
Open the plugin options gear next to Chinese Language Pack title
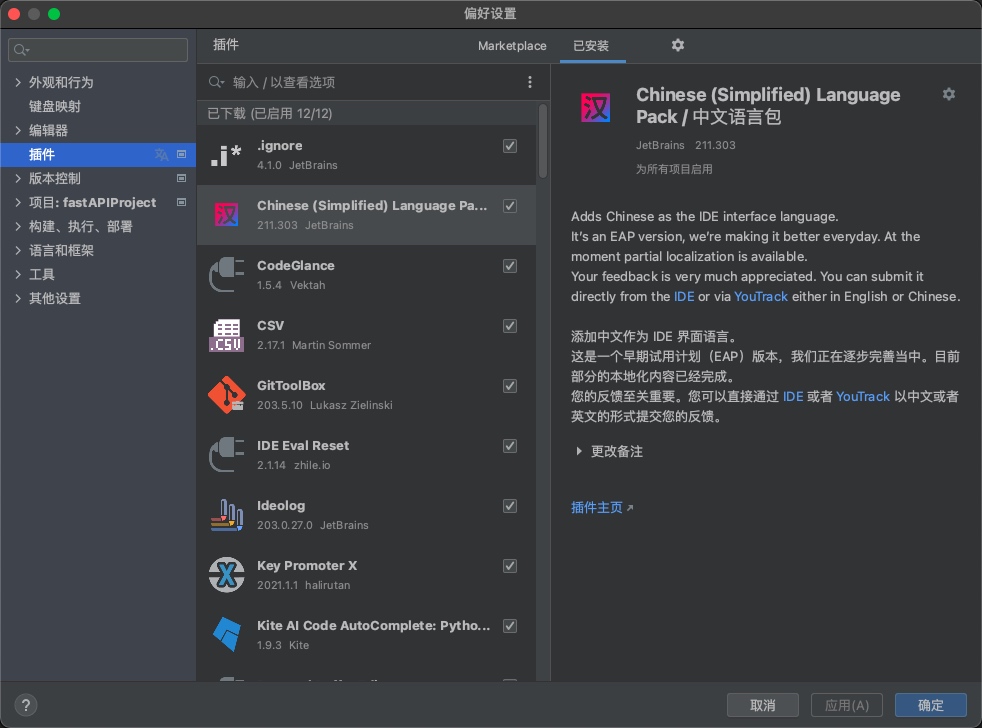point(948,93)
